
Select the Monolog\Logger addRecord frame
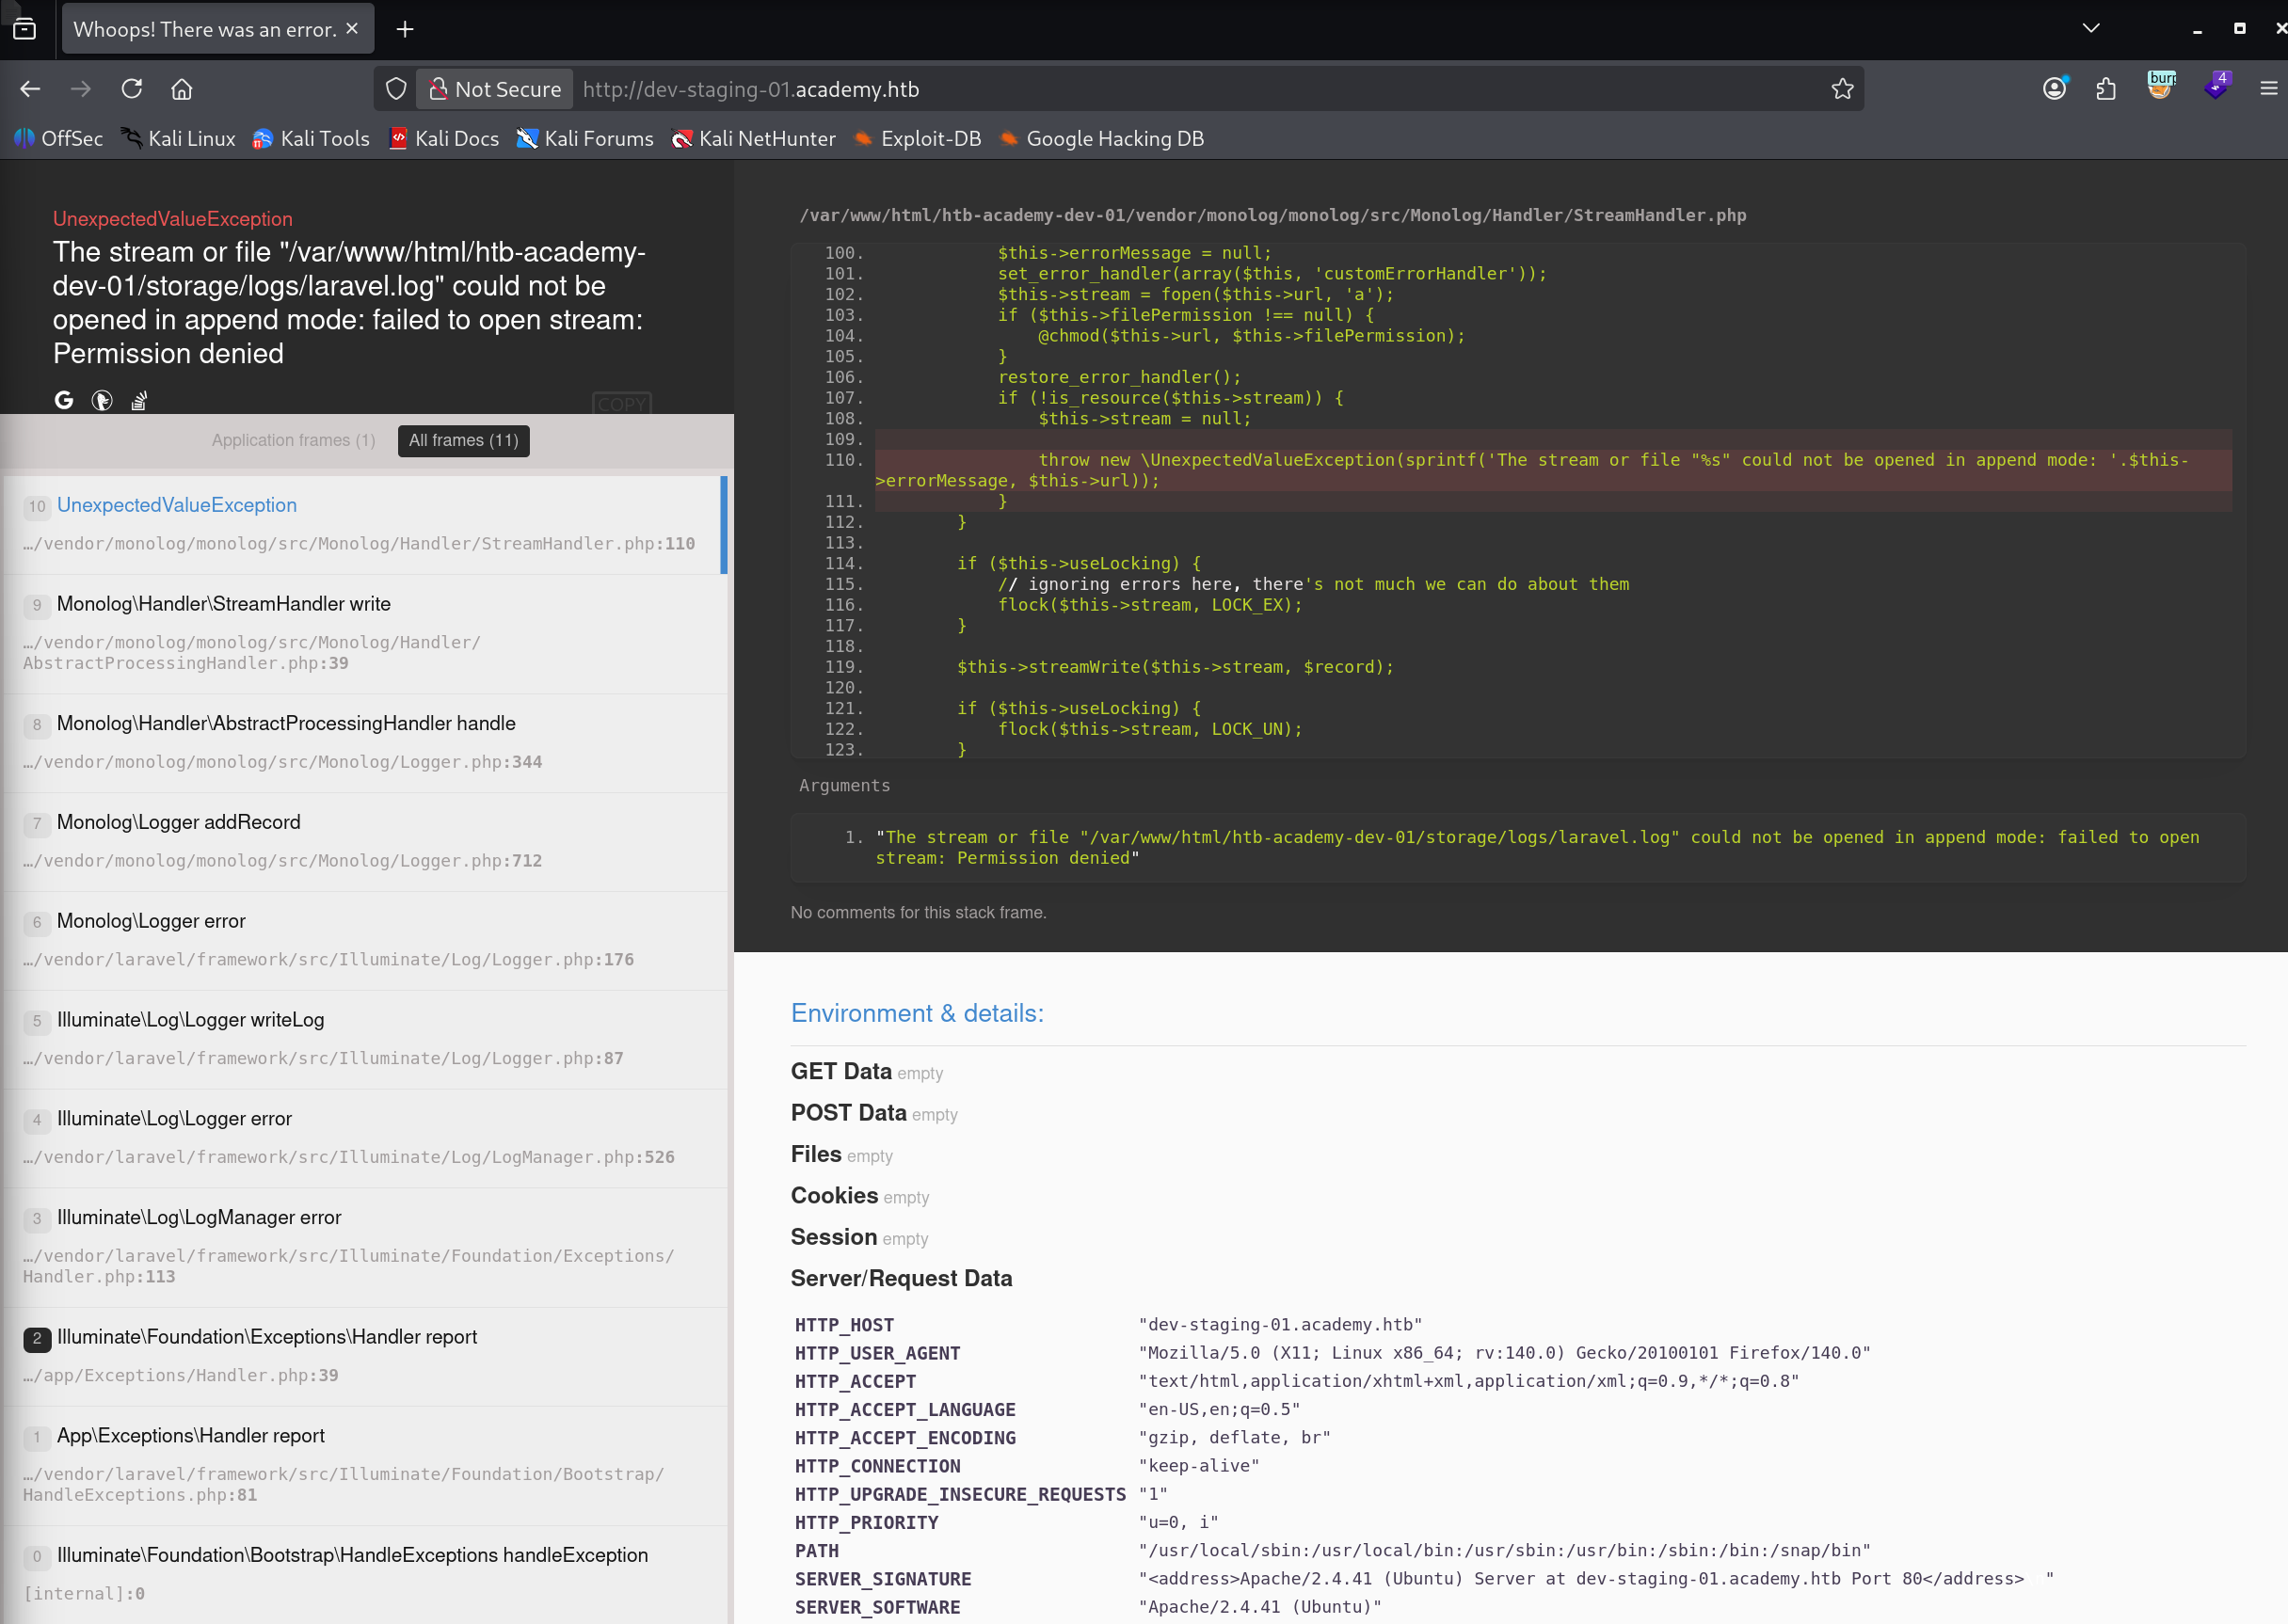pyautogui.click(x=365, y=841)
